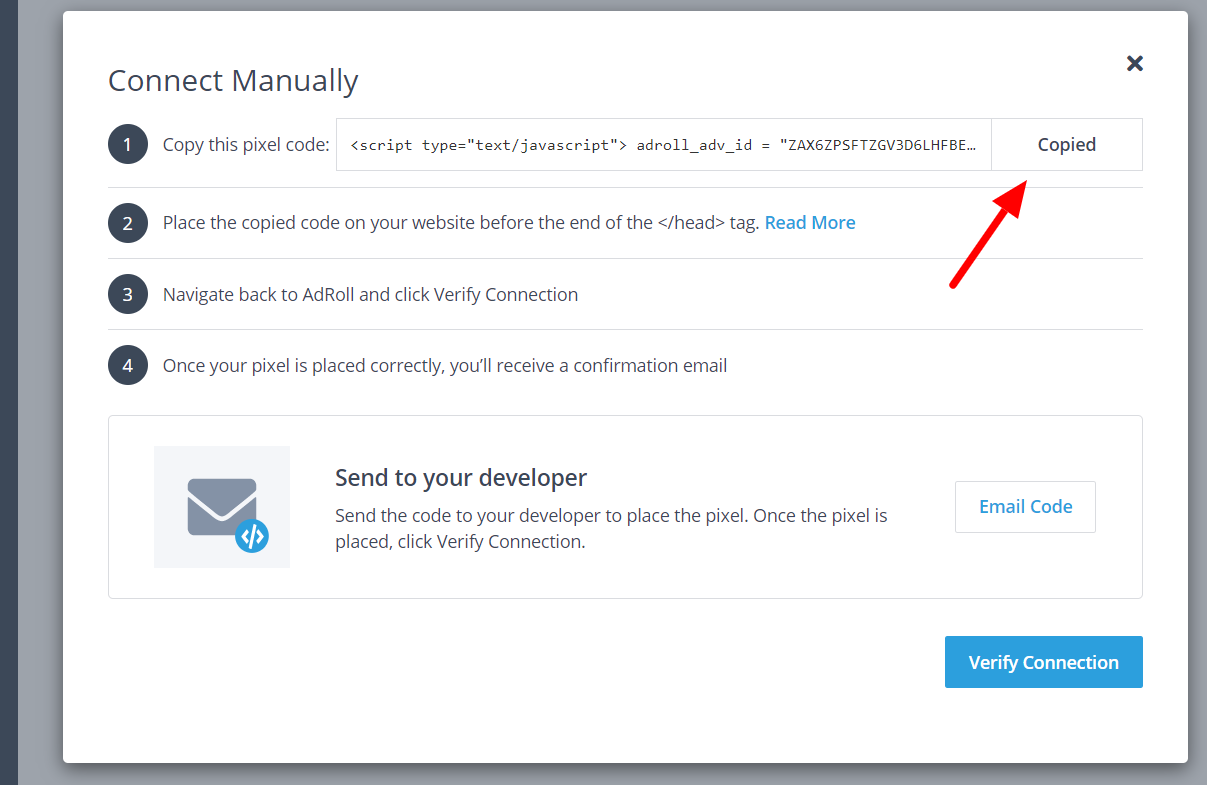Close the Connect Manually dialog

pyautogui.click(x=1134, y=64)
